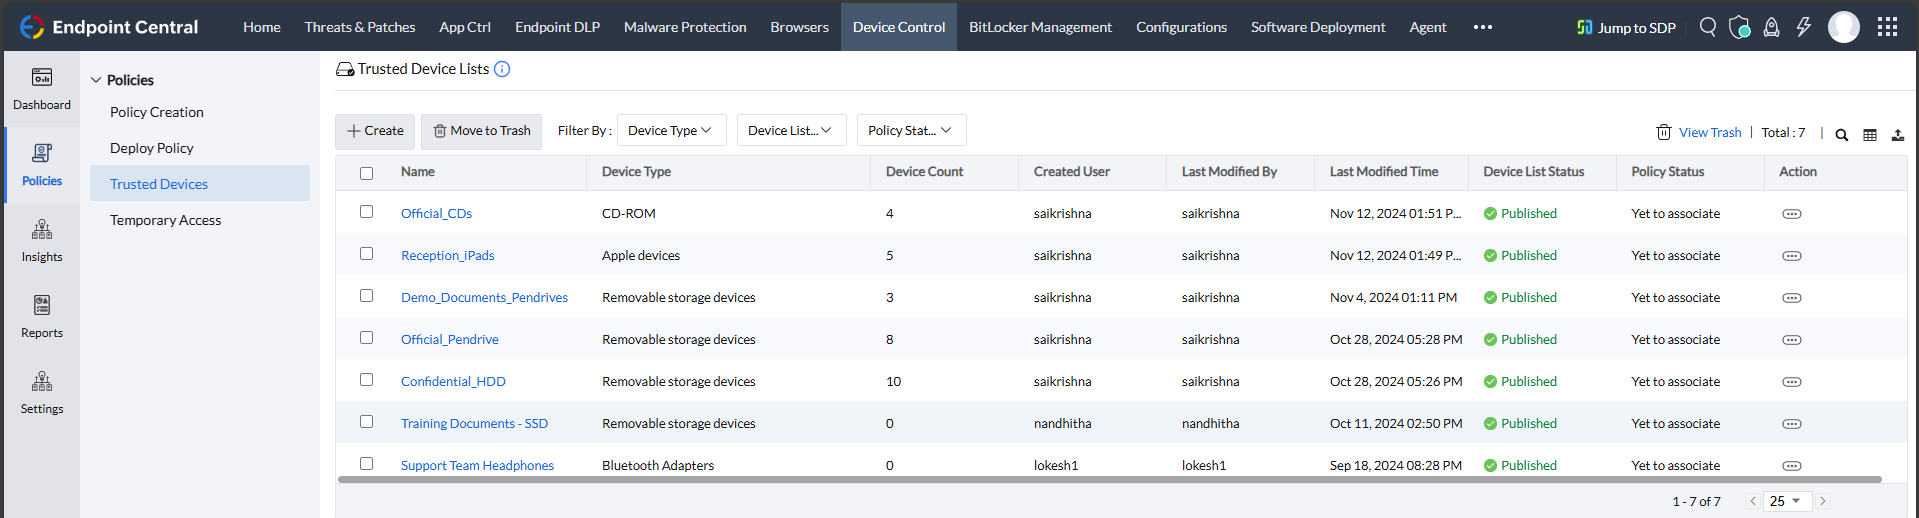Expand the Policy Status filter dropdown
Viewport: 1919px width, 518px height.
click(911, 130)
